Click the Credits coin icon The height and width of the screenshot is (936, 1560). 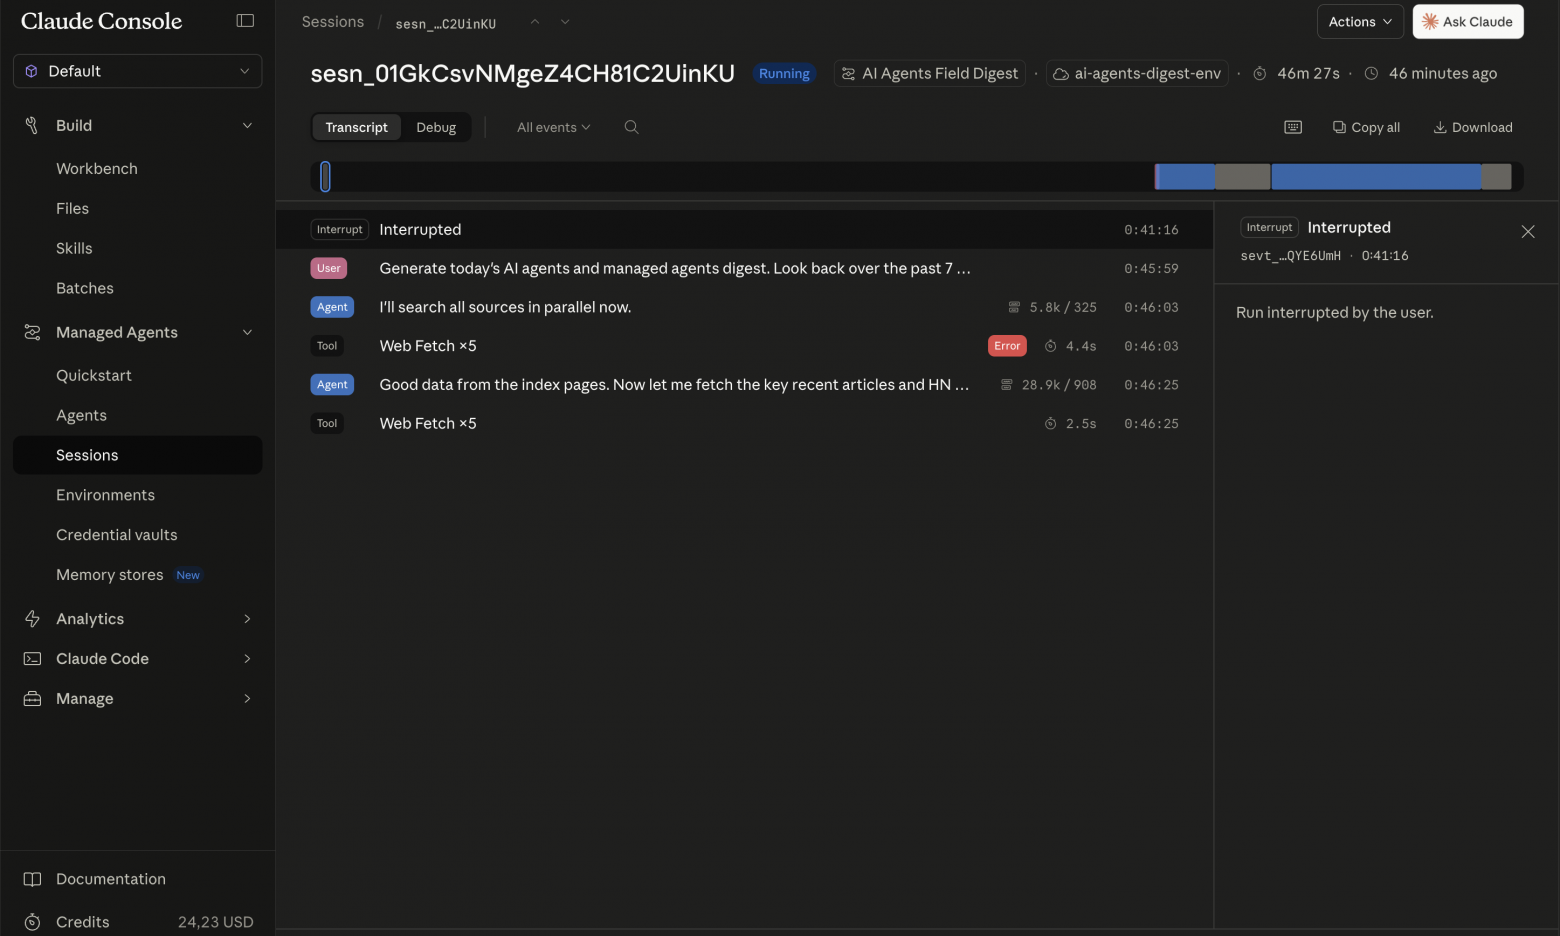[32, 922]
